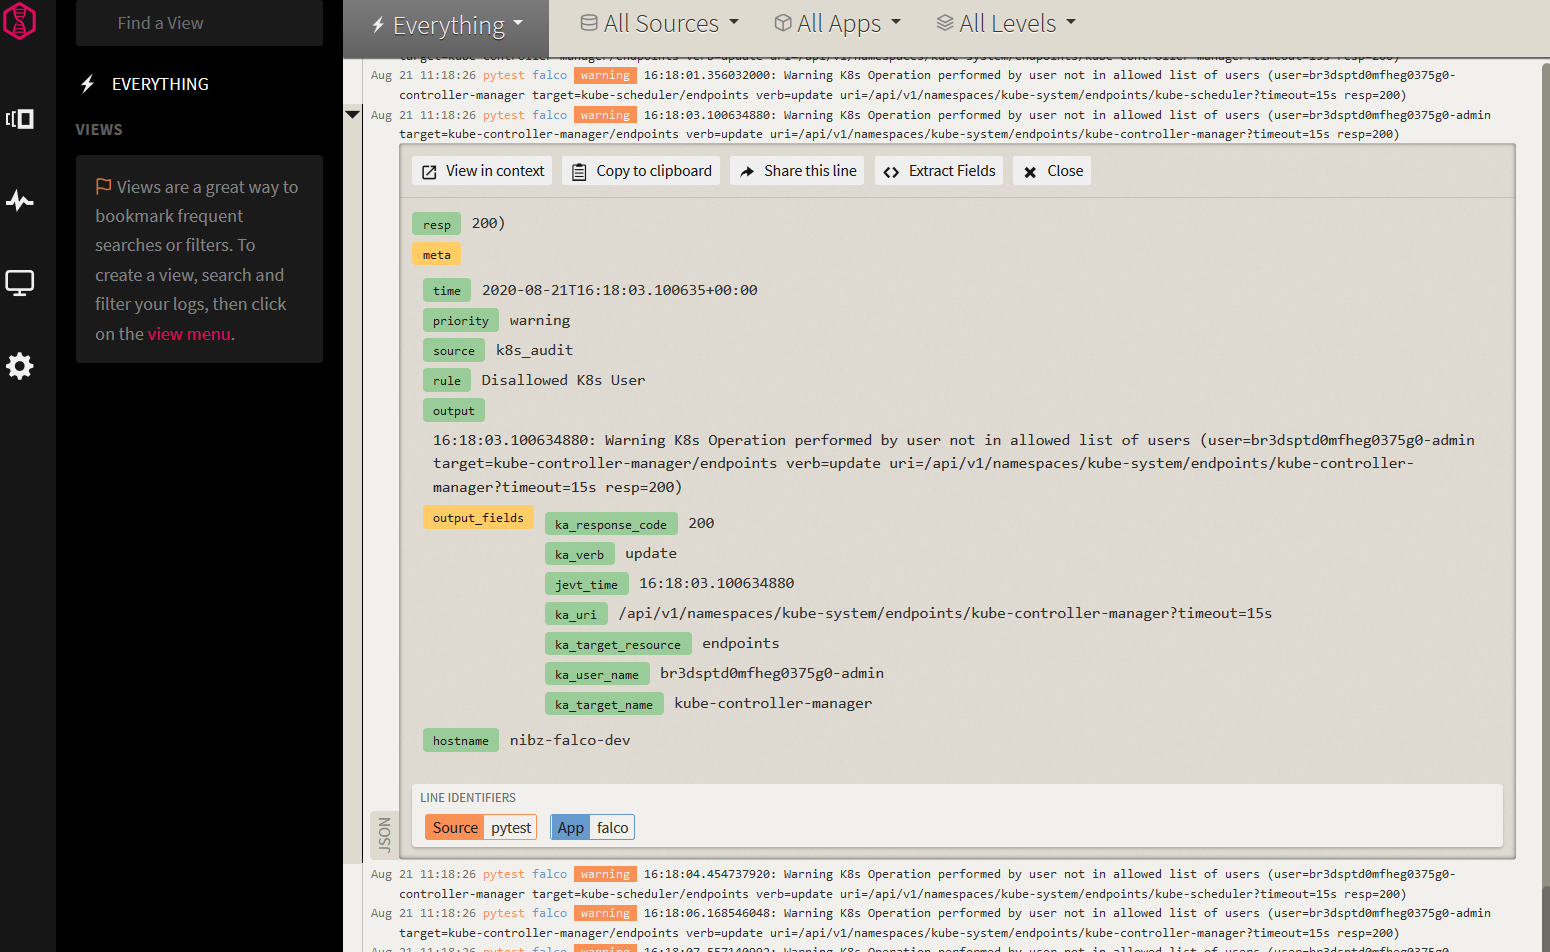Open the view menu link in Views description
Viewport: 1550px width, 952px height.
pyautogui.click(x=189, y=333)
